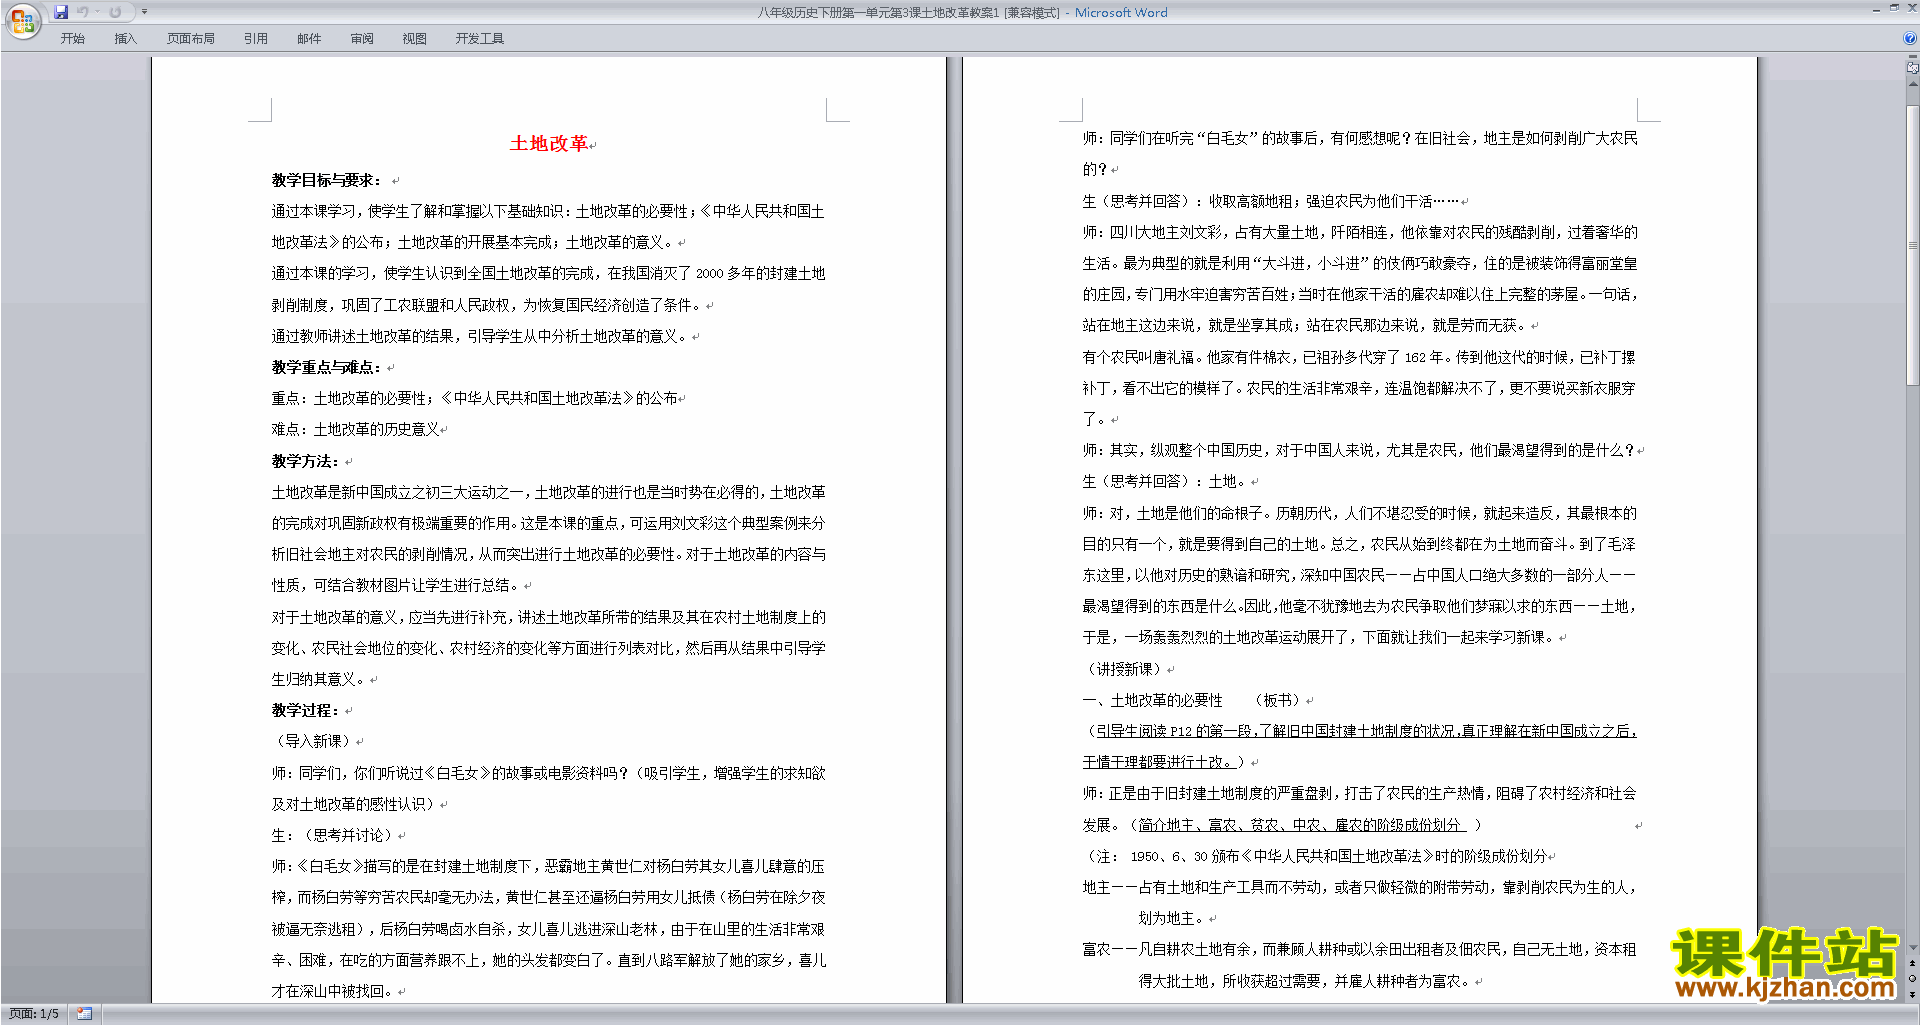Jump to next page with the double-down arrow
Viewport: 1920px width, 1025px height.
point(1912,994)
